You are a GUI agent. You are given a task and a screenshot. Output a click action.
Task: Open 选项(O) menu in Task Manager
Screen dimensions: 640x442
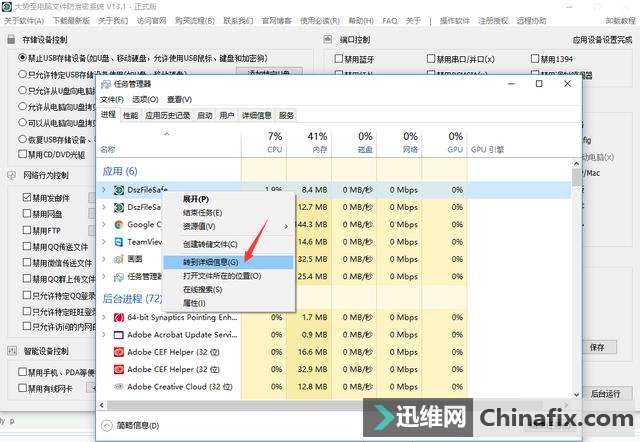pos(145,100)
